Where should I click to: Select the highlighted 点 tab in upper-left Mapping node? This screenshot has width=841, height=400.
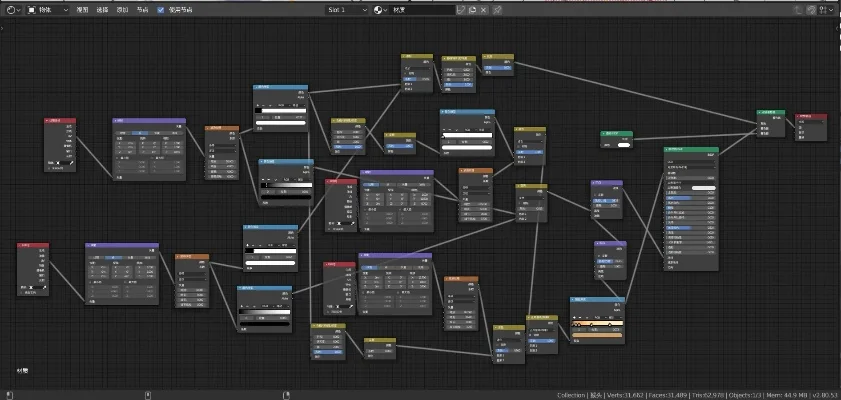pyautogui.click(x=140, y=133)
